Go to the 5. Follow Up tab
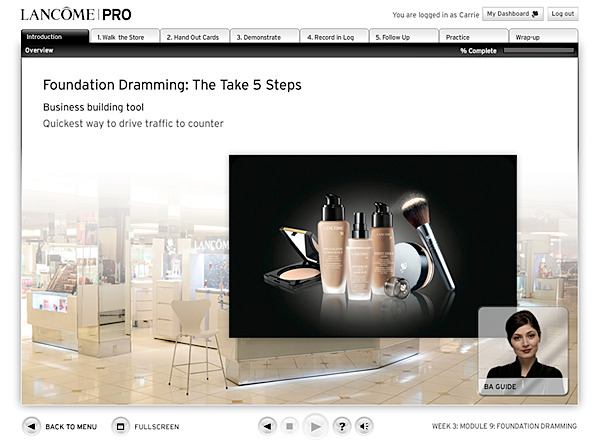 [404, 36]
